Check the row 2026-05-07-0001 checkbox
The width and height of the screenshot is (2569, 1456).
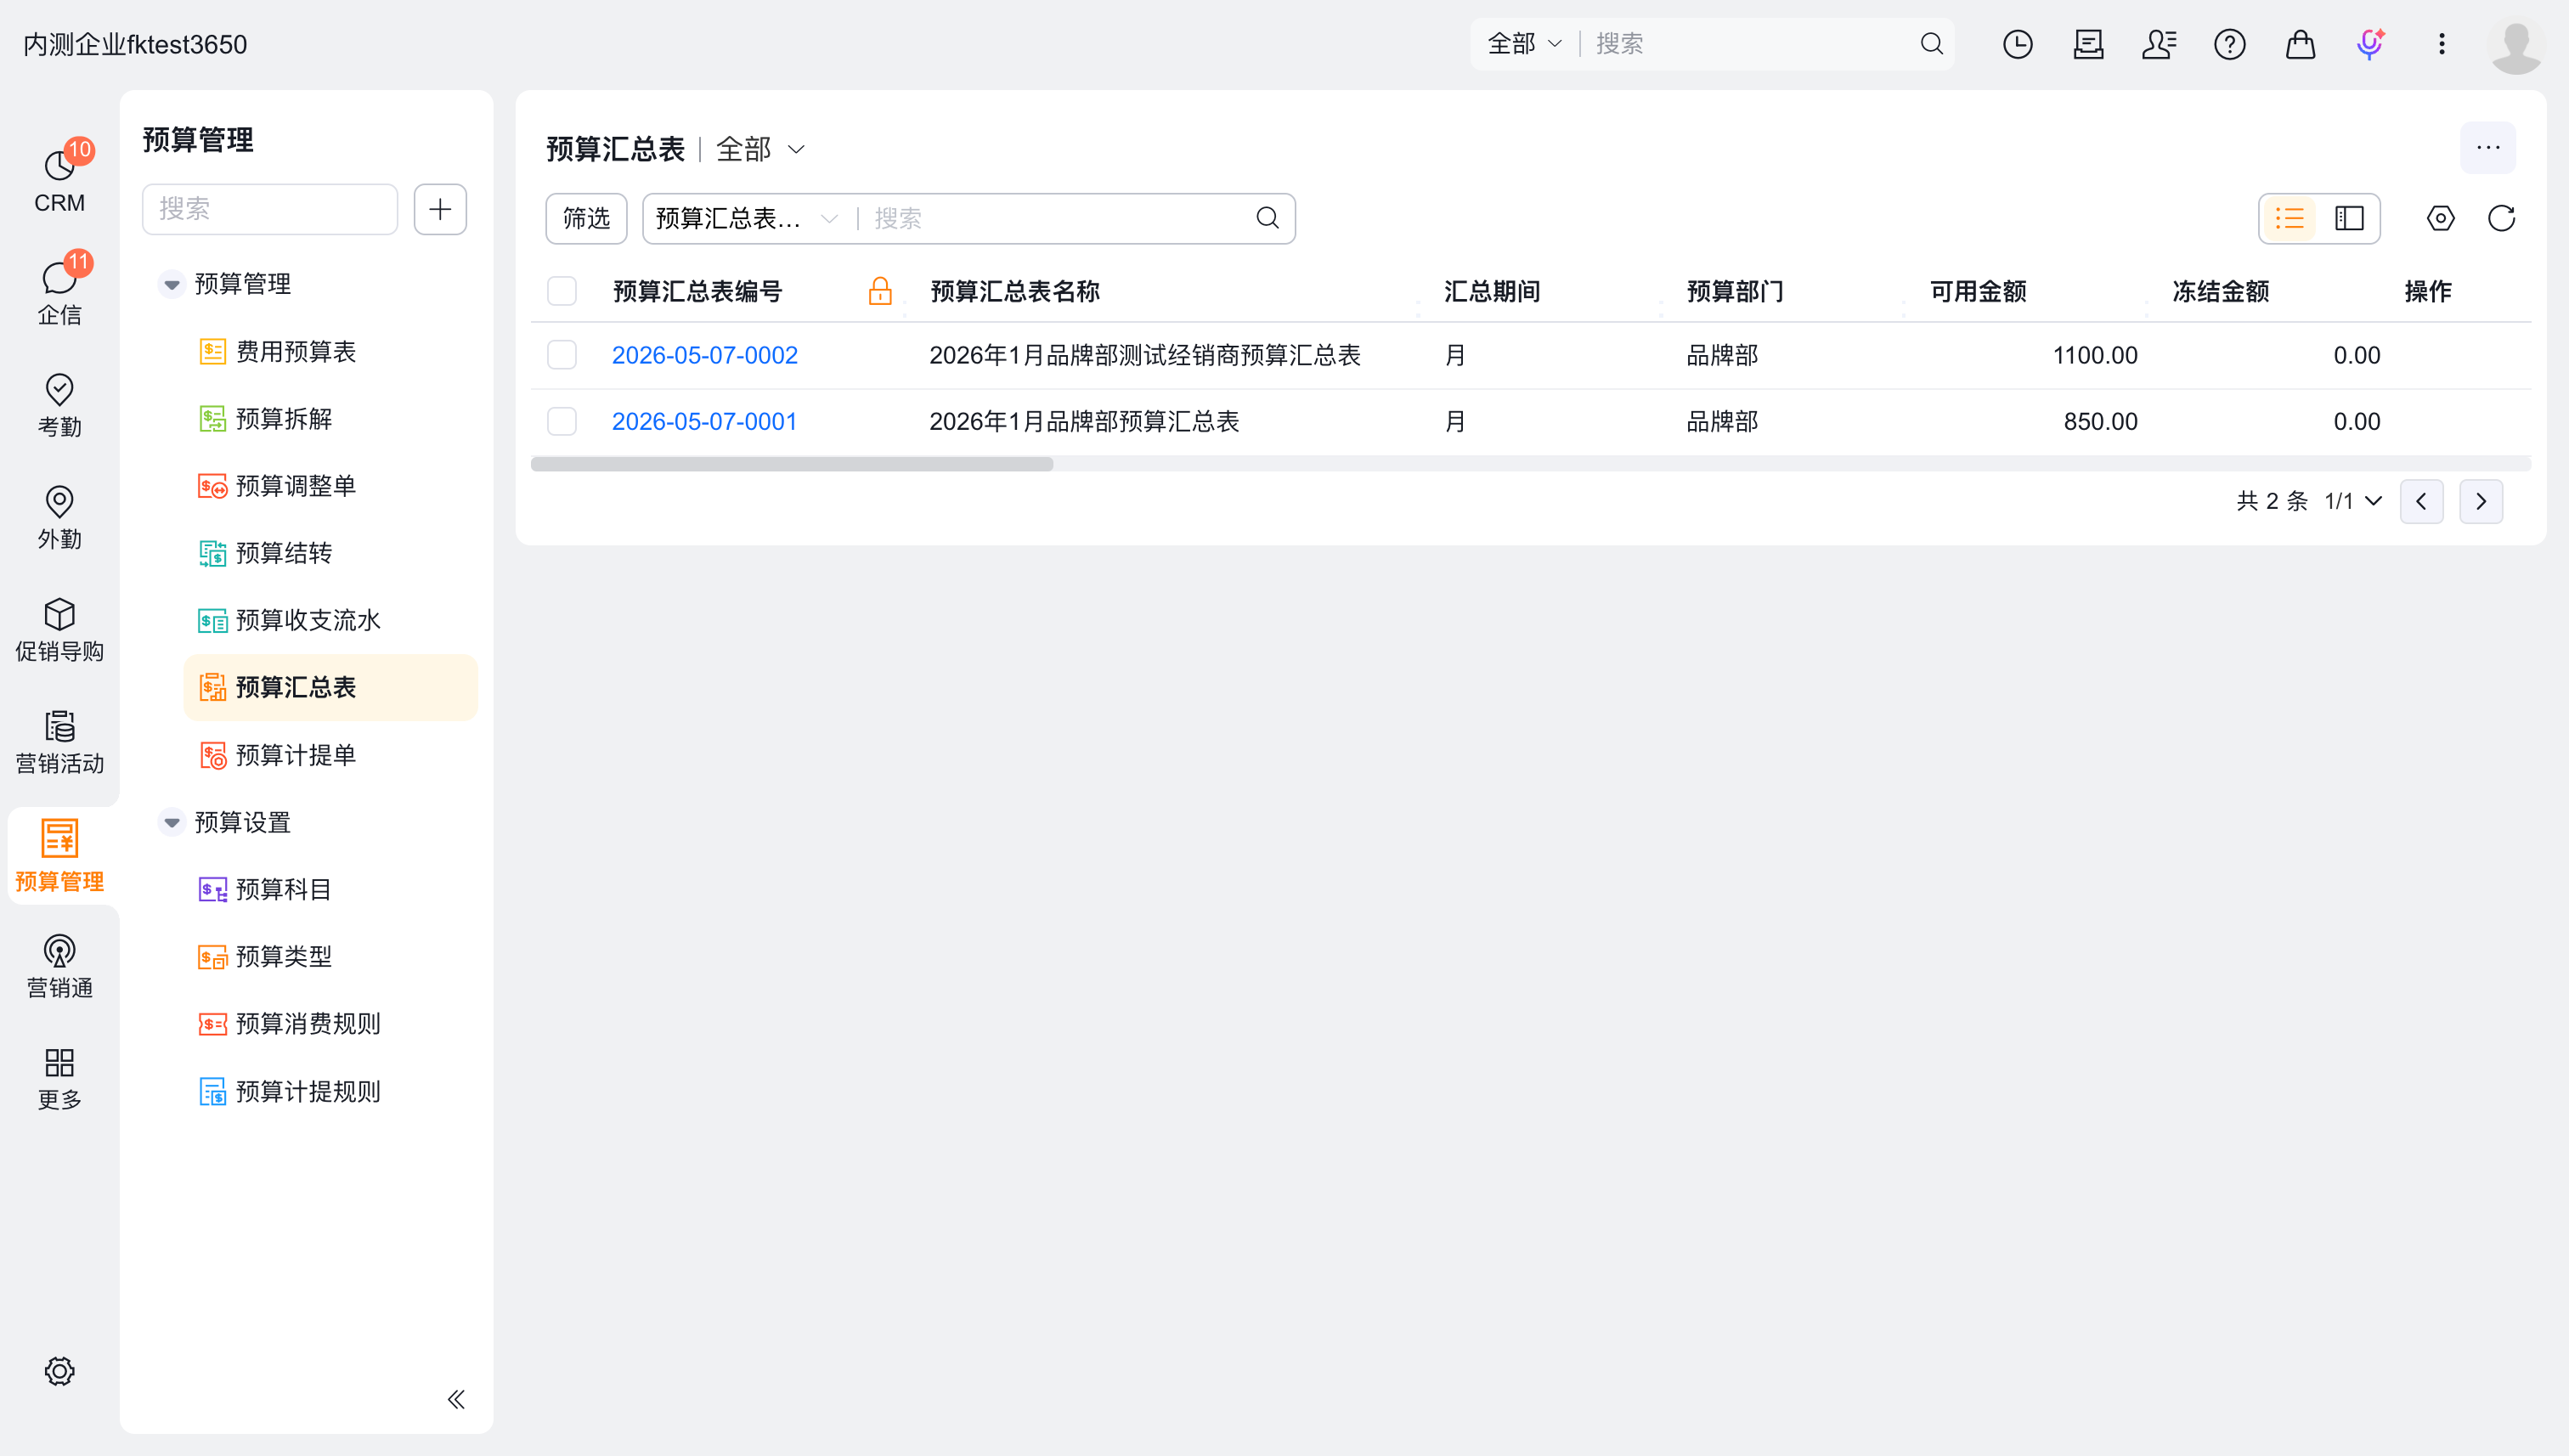[562, 421]
